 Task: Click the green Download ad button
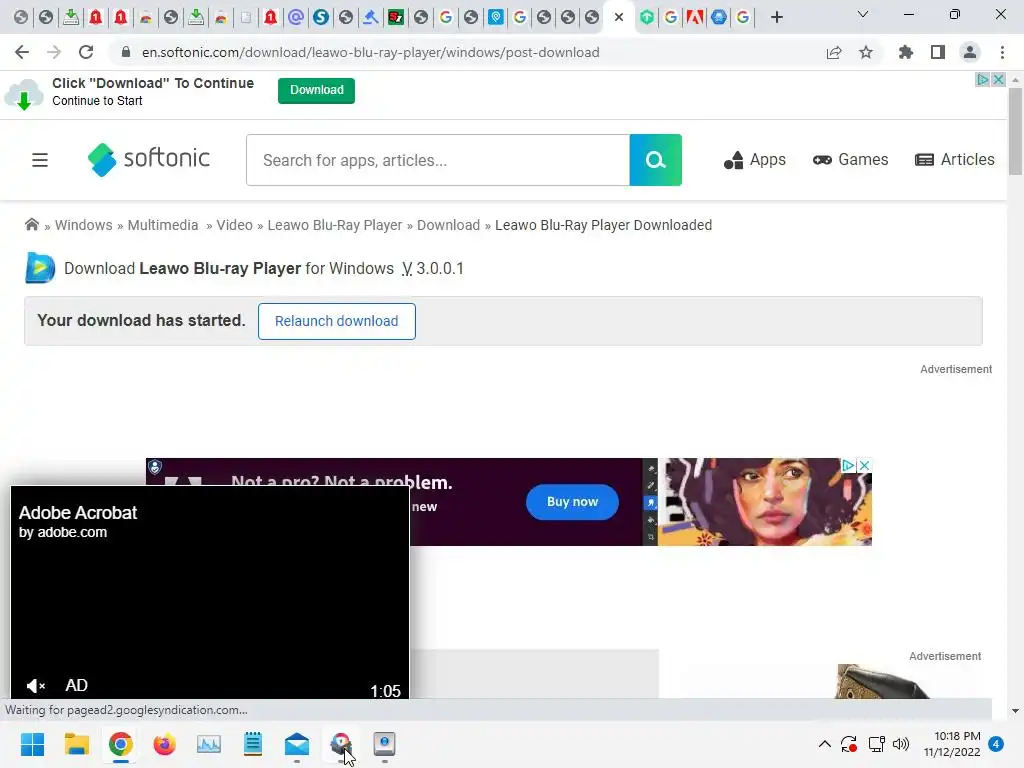[316, 90]
